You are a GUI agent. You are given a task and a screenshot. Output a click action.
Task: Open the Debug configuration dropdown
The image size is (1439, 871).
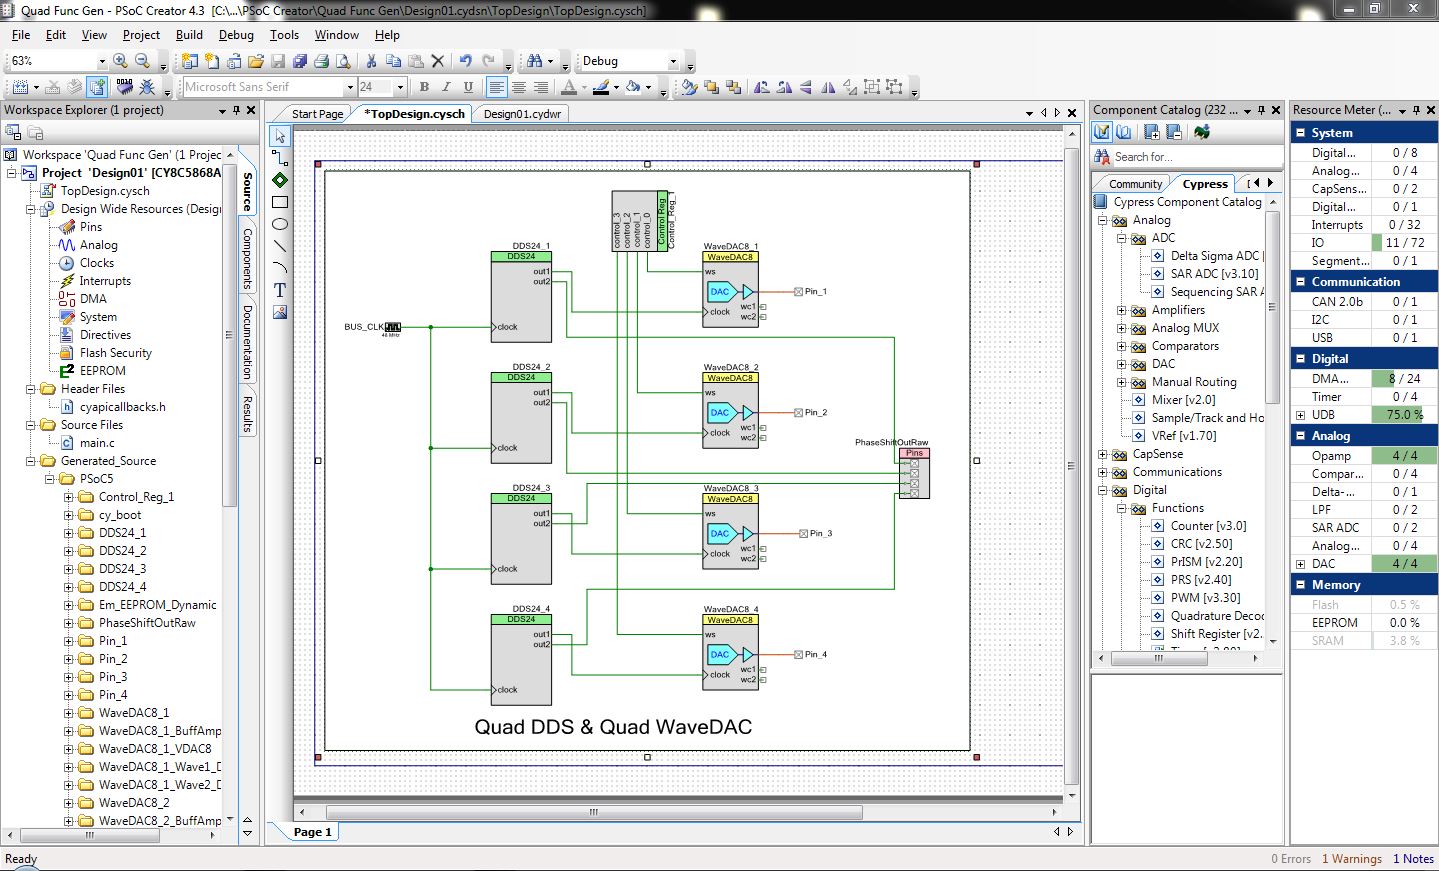(x=673, y=61)
